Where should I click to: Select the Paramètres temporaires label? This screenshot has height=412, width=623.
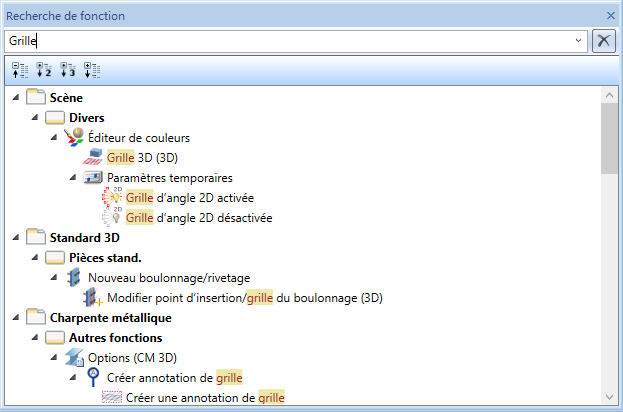[x=170, y=178]
